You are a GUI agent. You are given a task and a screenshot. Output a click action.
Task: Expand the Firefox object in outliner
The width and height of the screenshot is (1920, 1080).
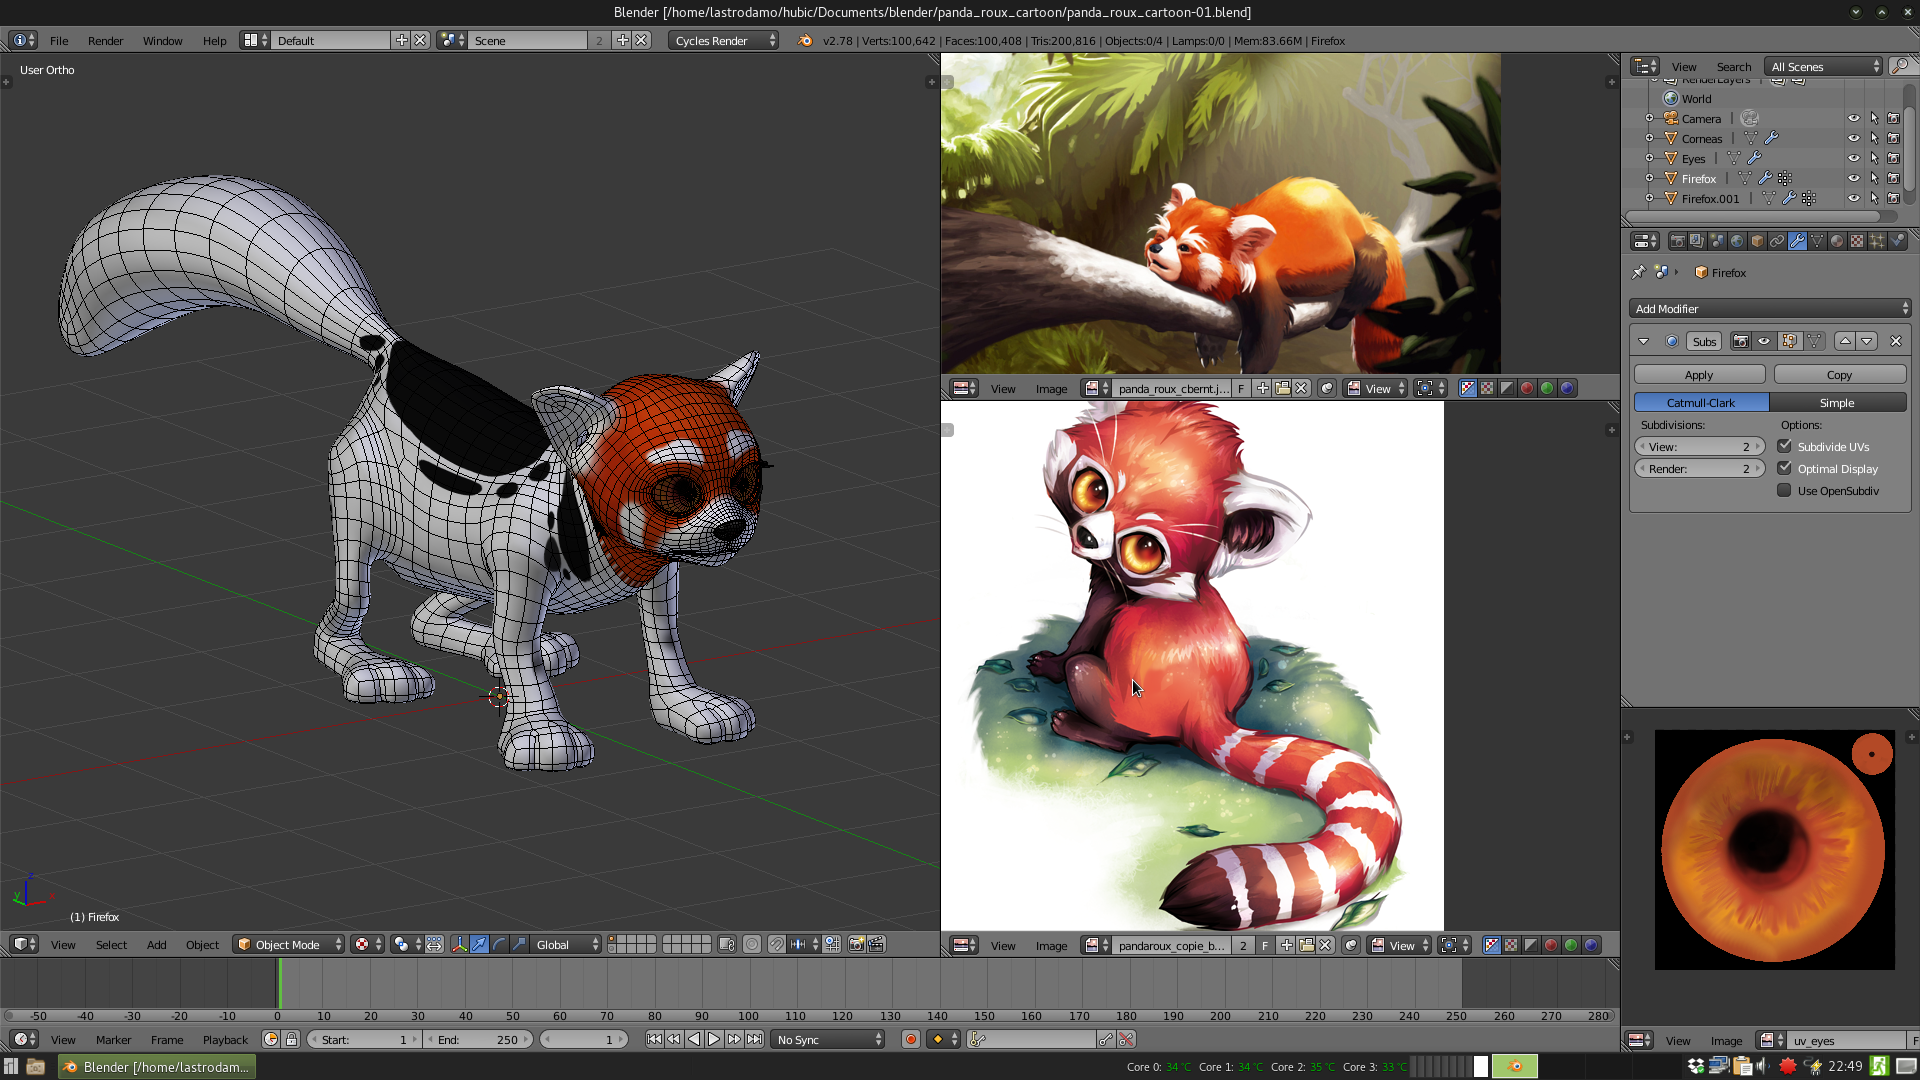pos(1649,178)
